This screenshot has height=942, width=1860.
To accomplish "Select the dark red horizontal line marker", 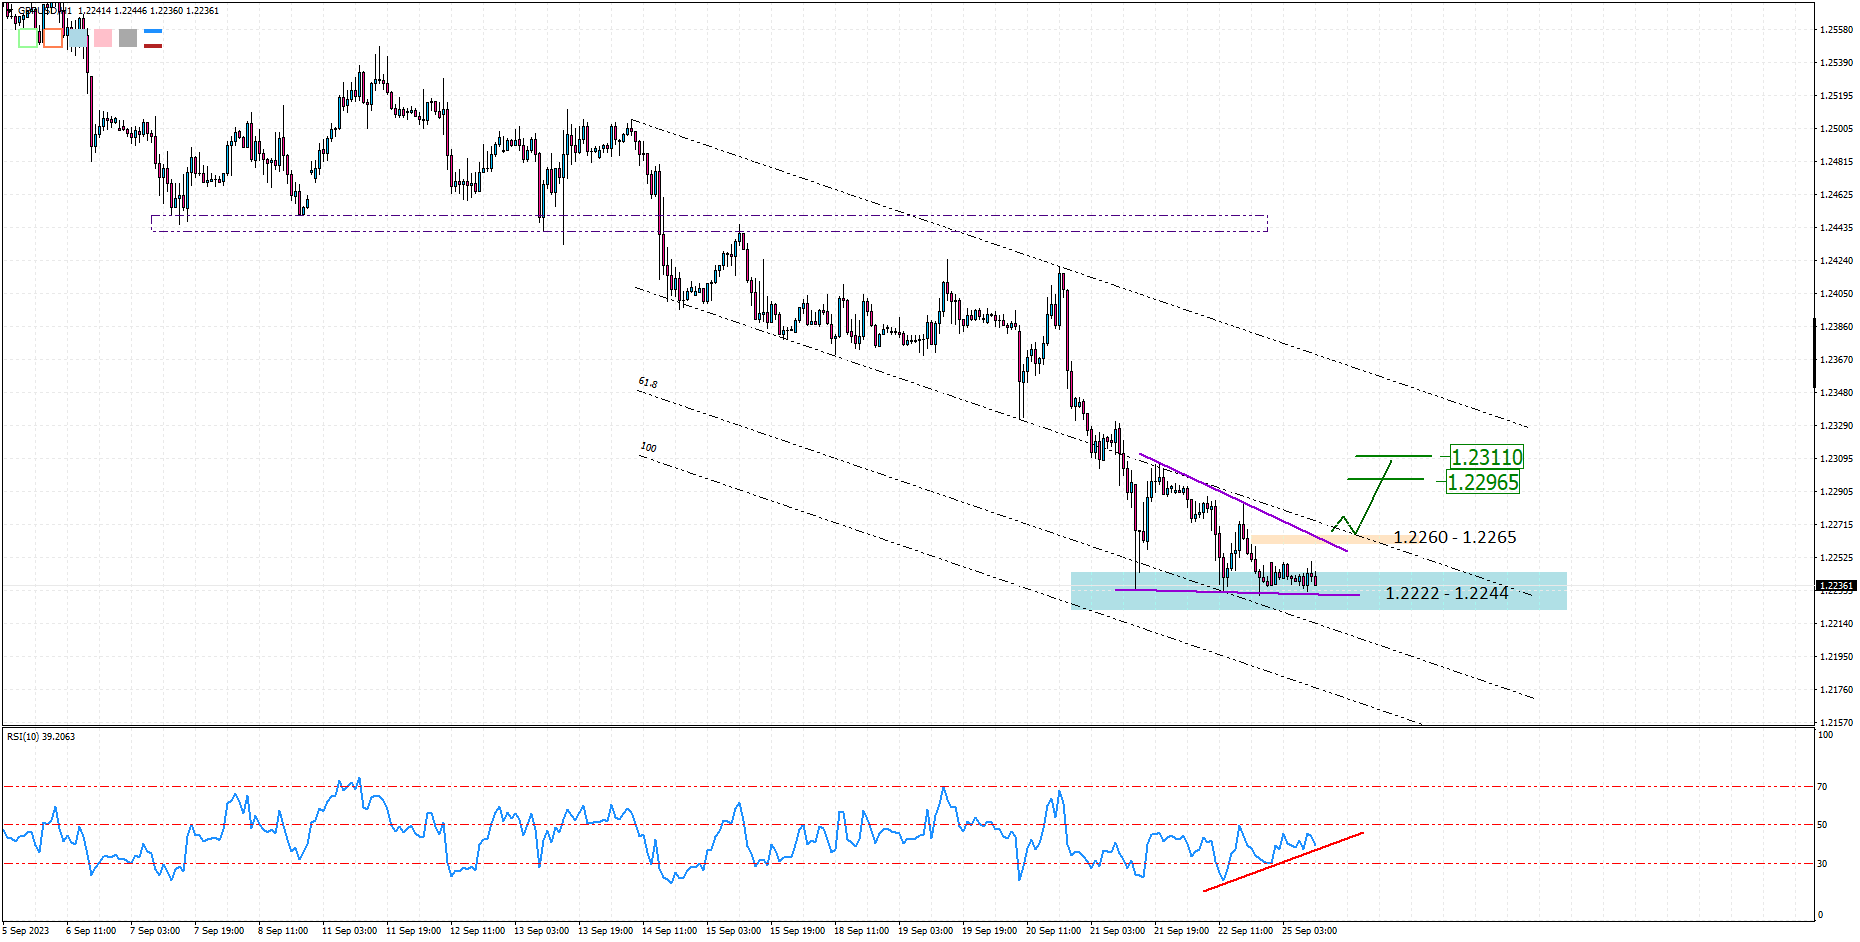I will coord(153,48).
